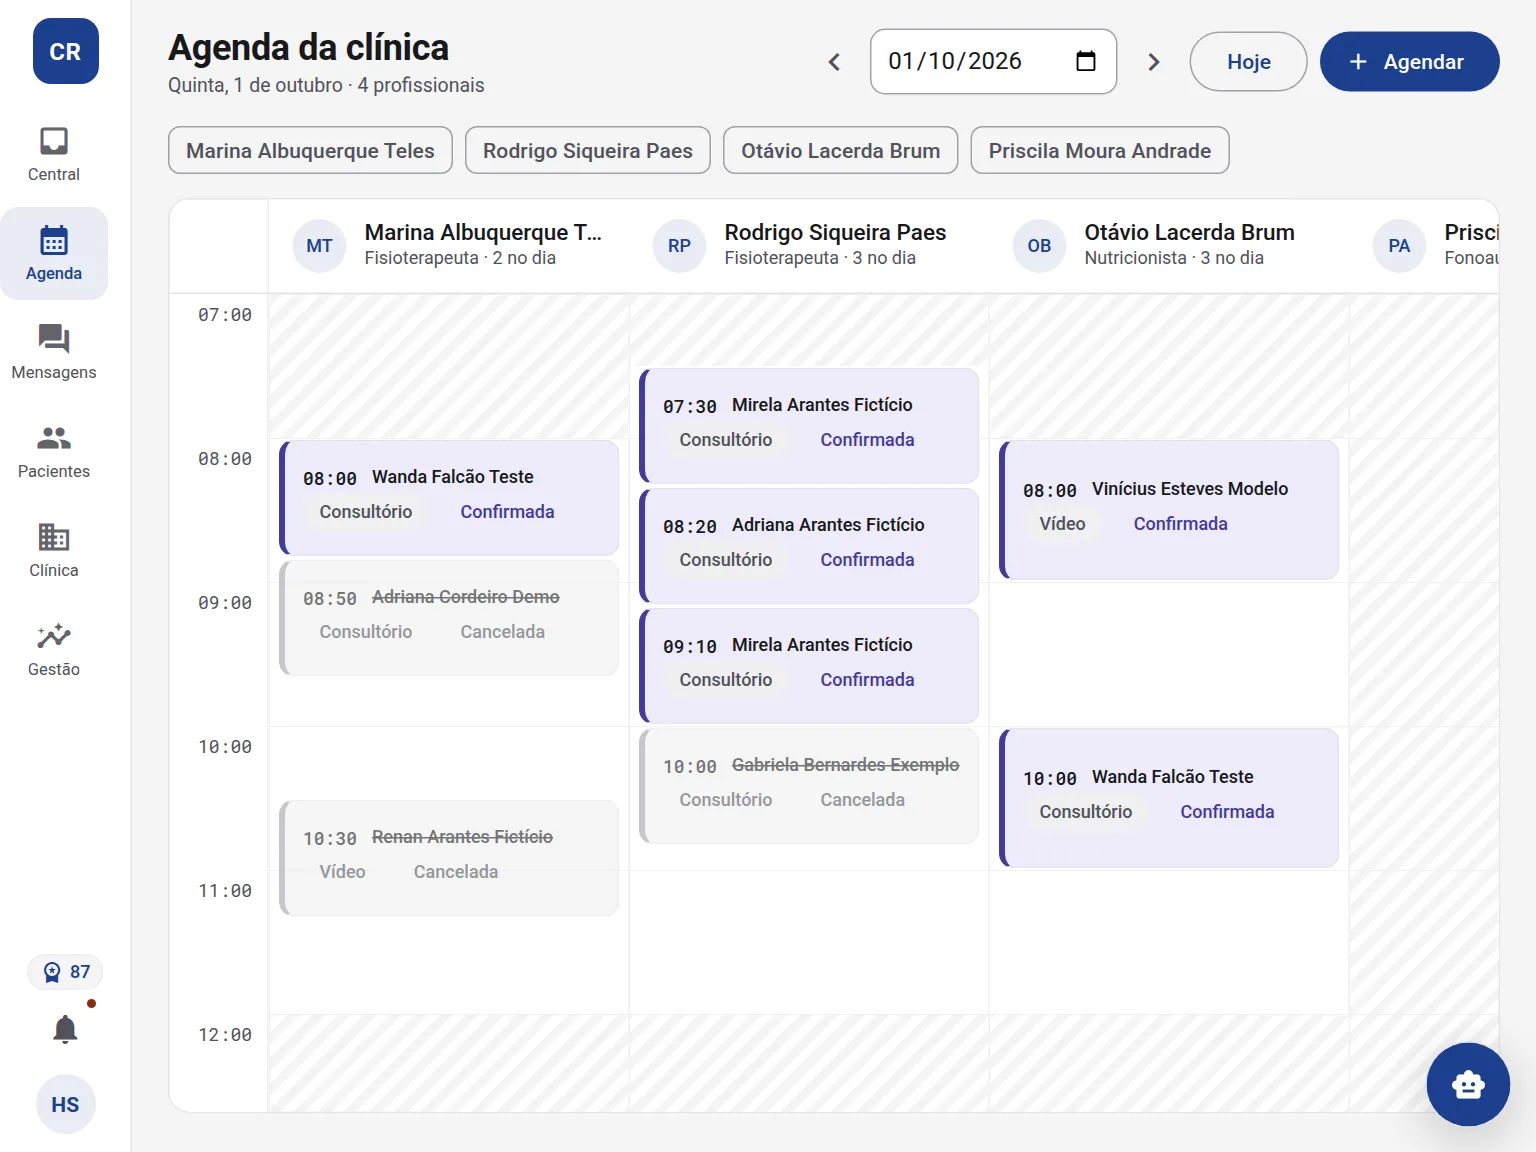Go to next day arrow
1536x1152 pixels.
(1154, 62)
